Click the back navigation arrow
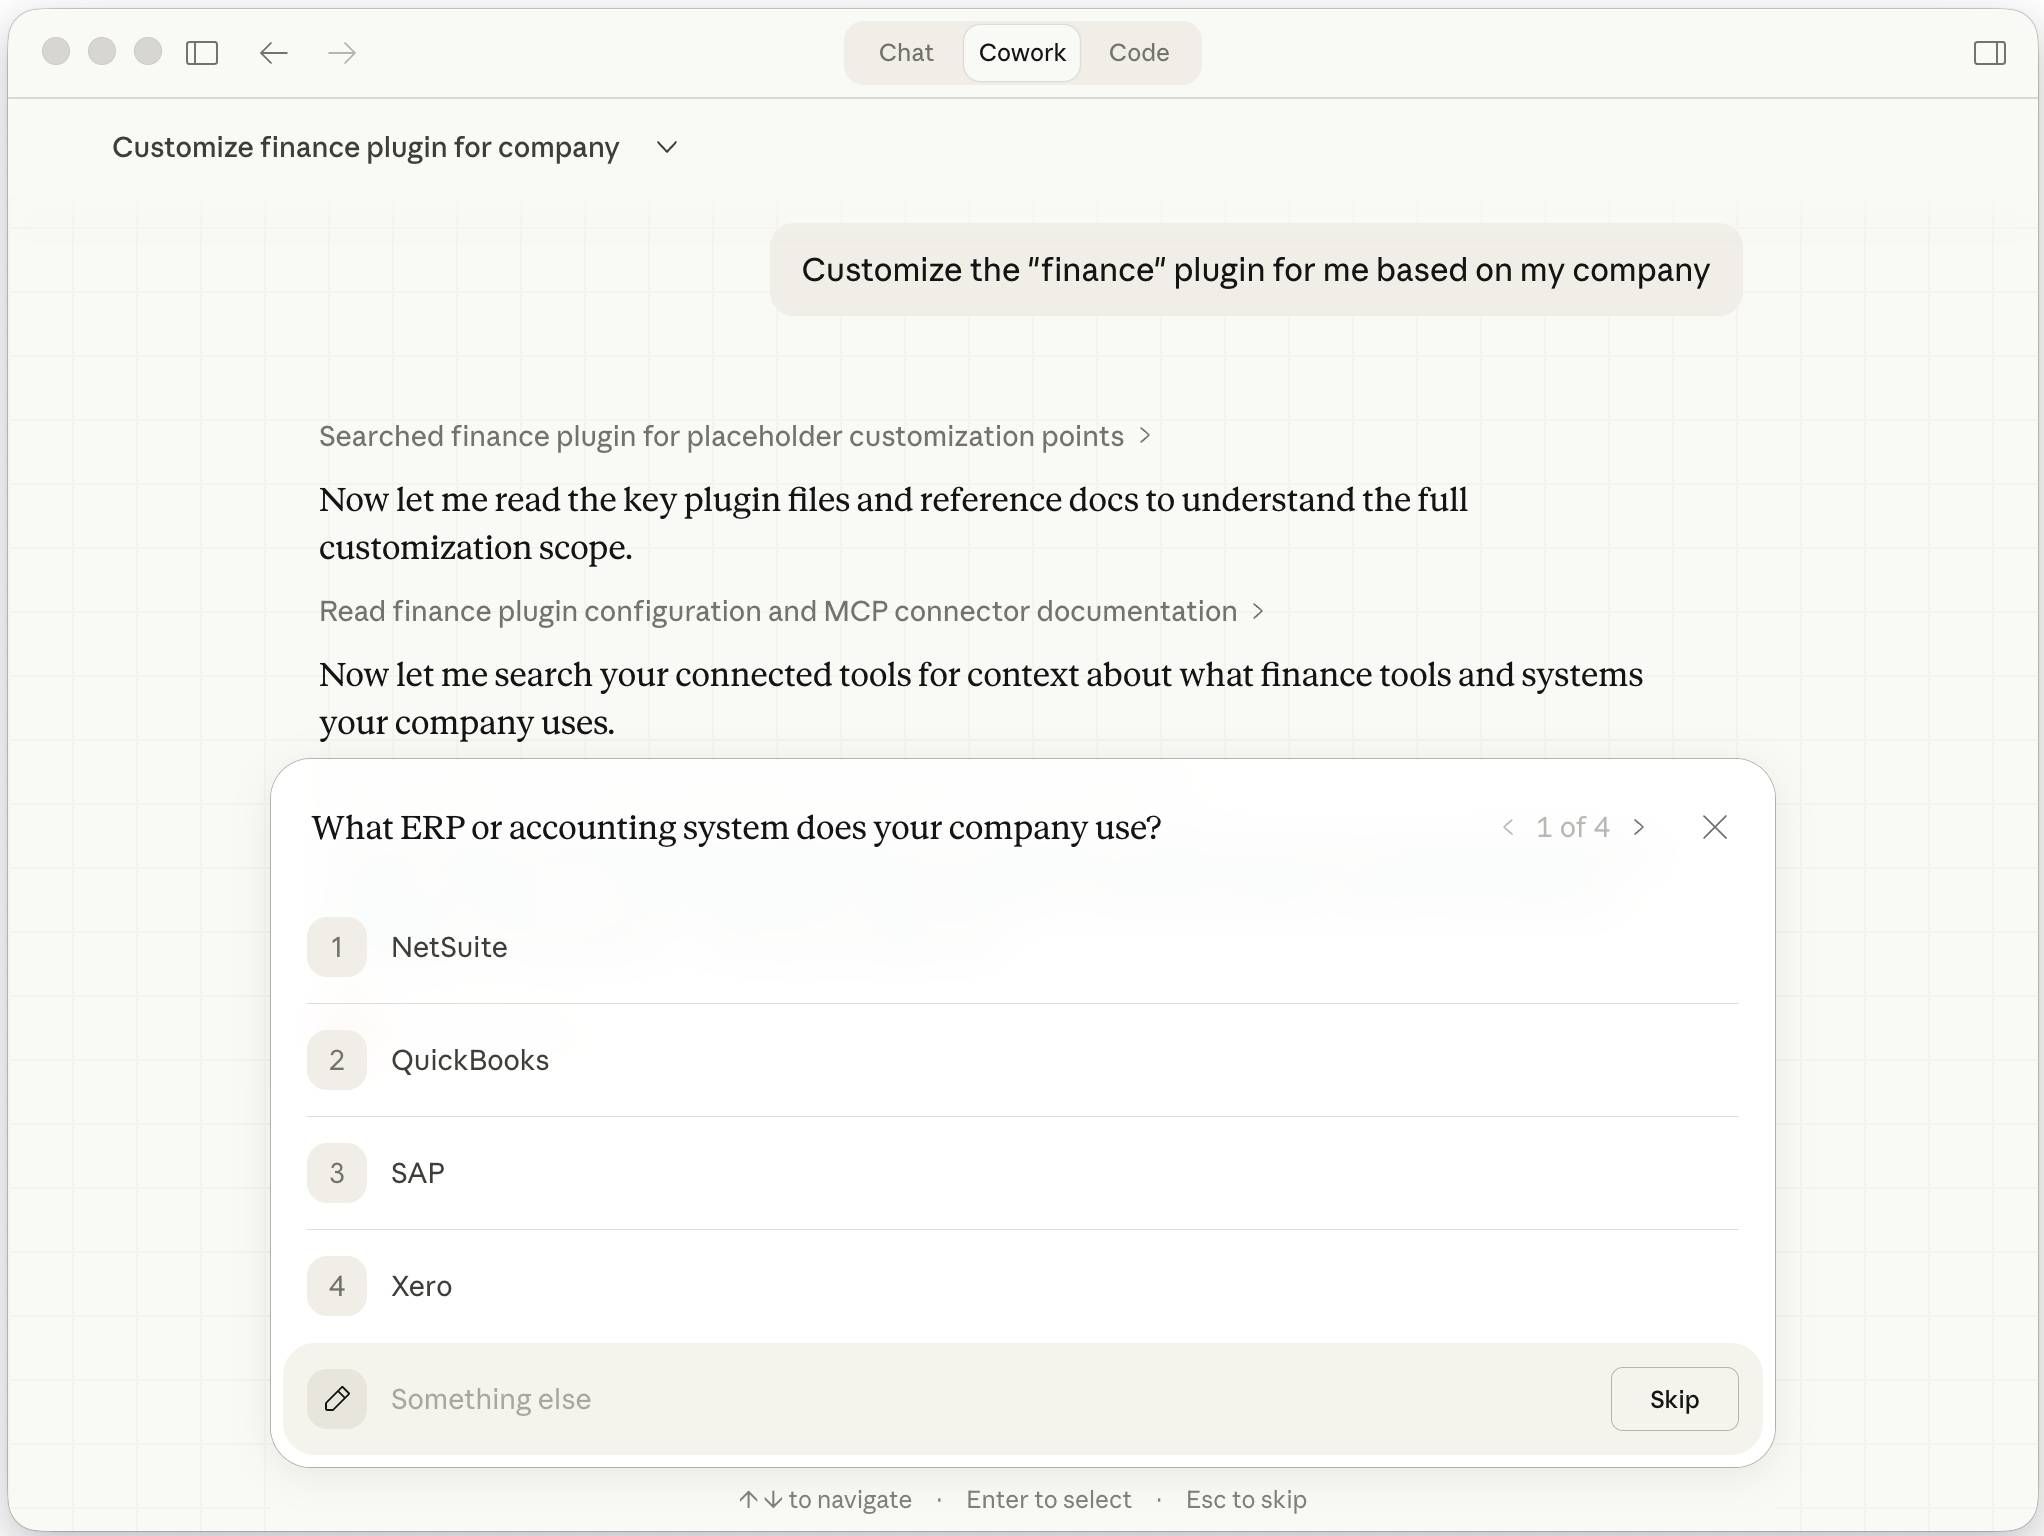The height and width of the screenshot is (1536, 2044). [273, 53]
